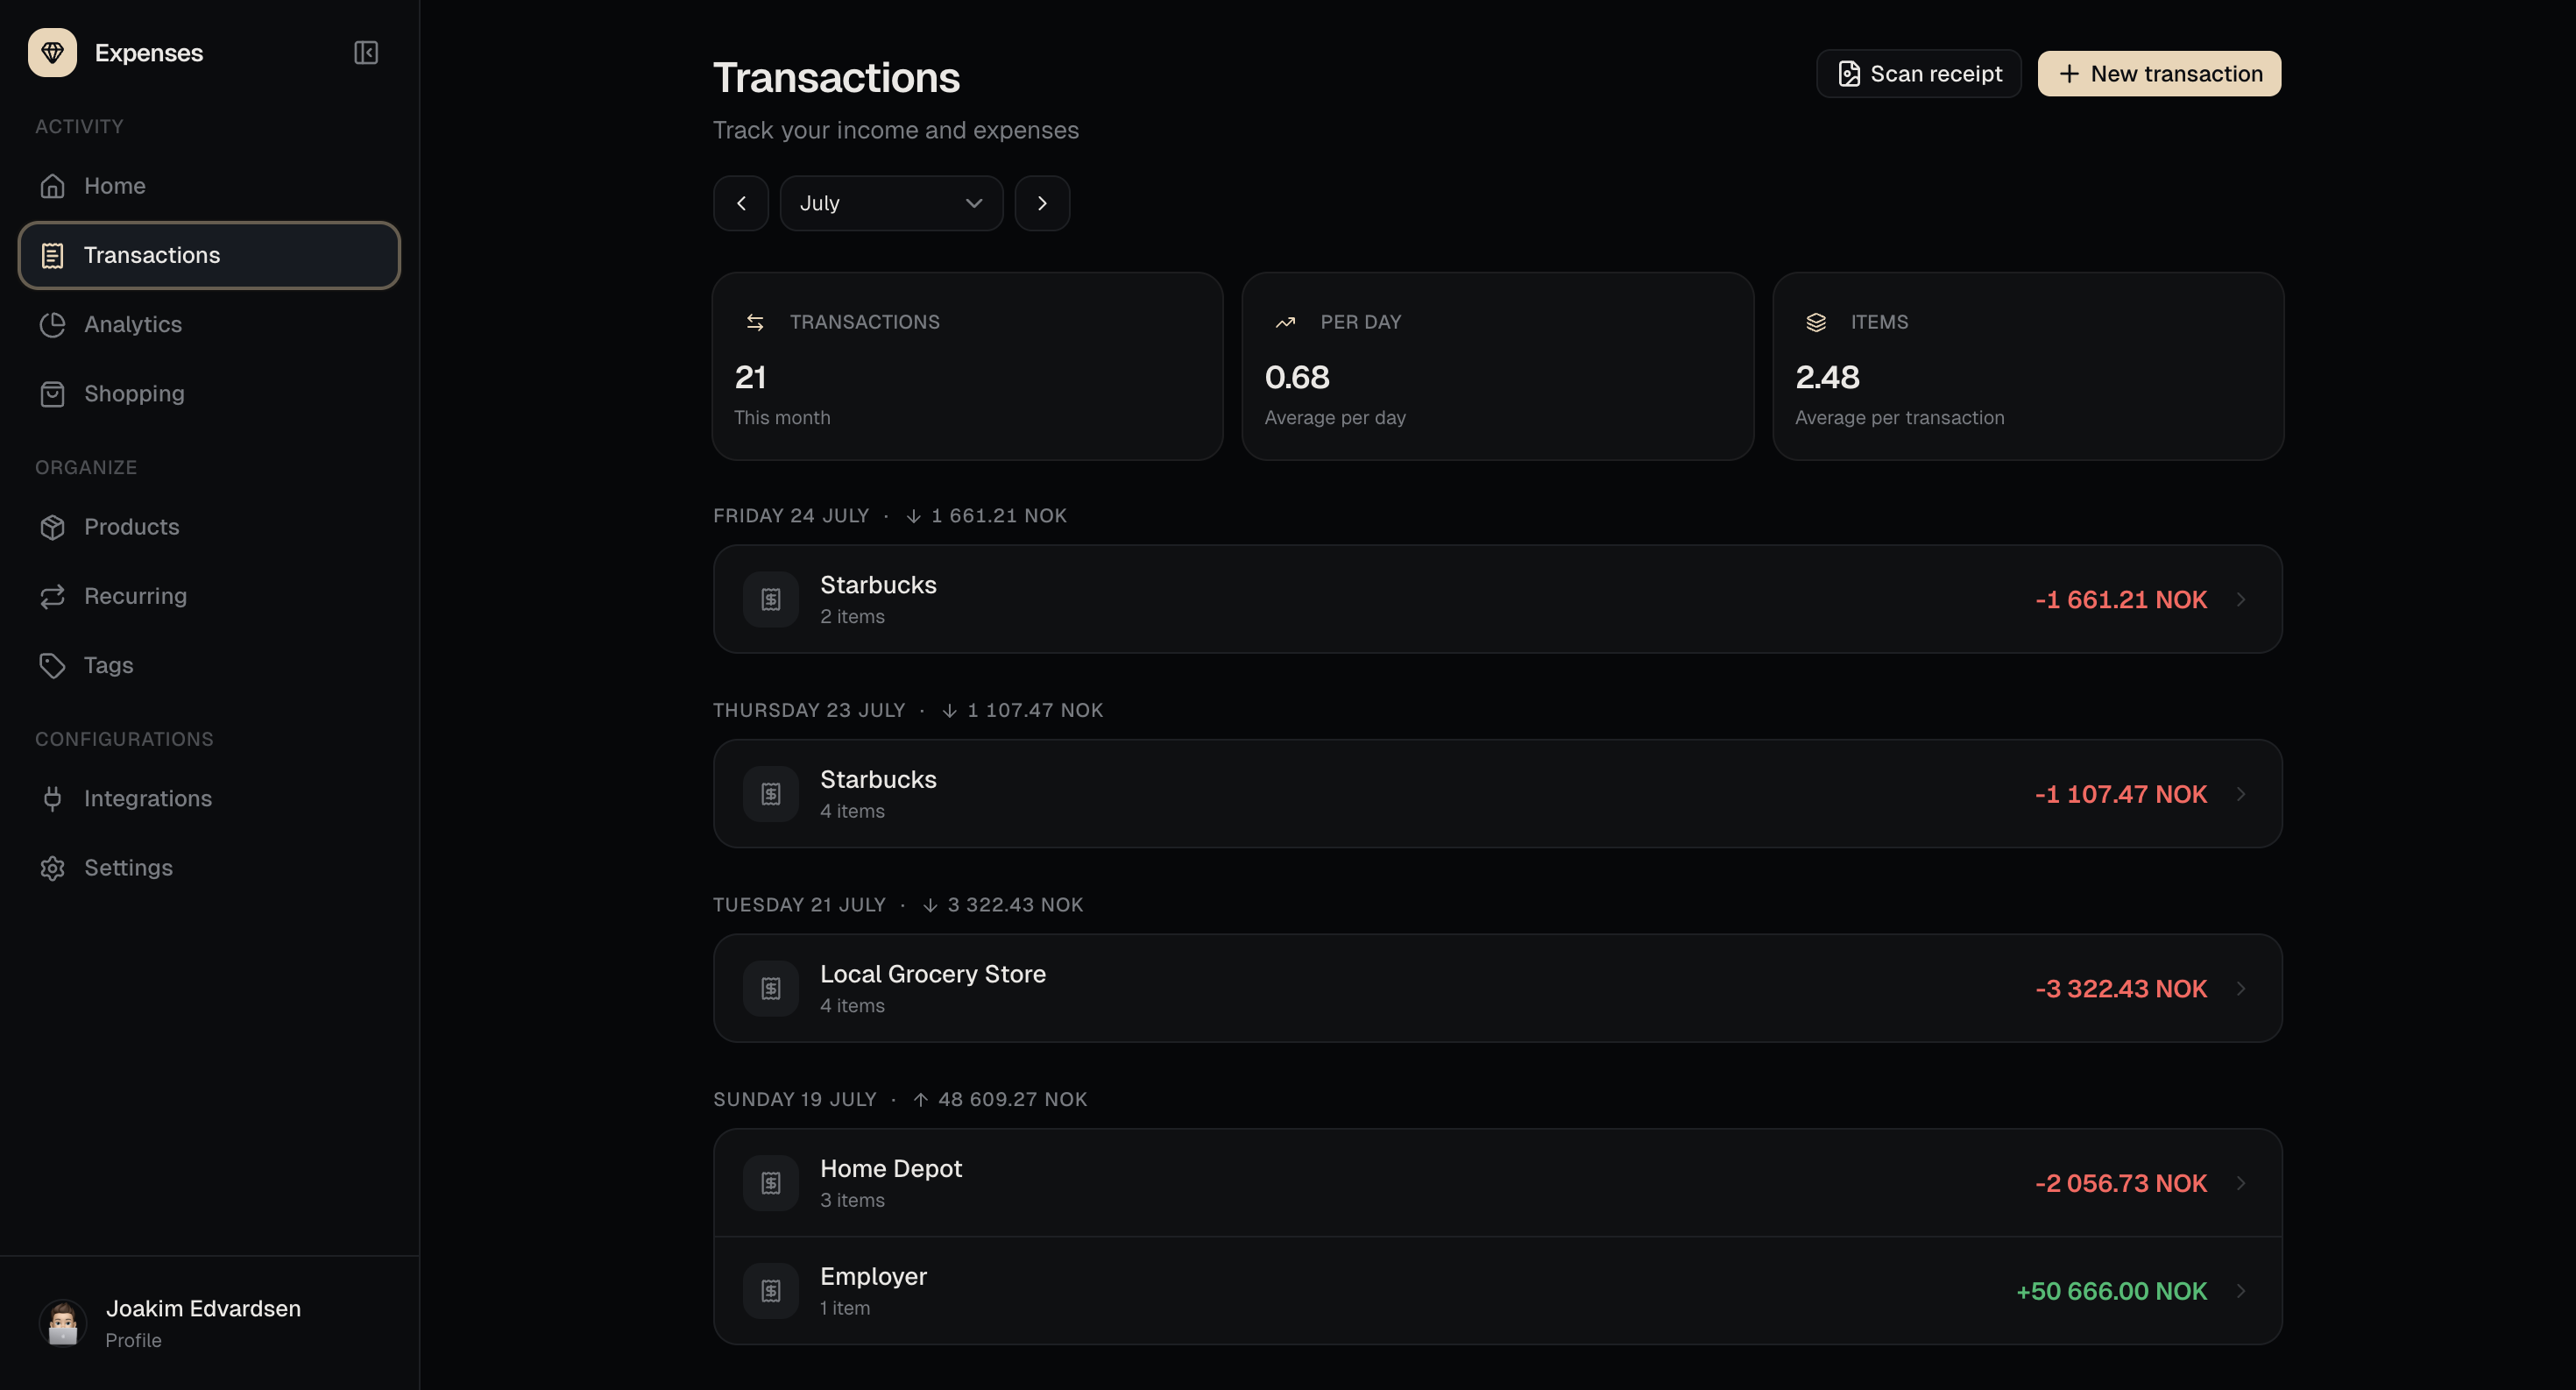The width and height of the screenshot is (2576, 1390).
Task: Select Transactions in the sidebar
Action: (209, 255)
